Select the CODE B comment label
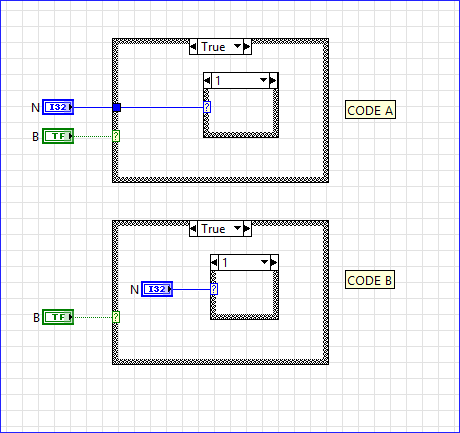This screenshot has height=433, width=460. click(370, 280)
